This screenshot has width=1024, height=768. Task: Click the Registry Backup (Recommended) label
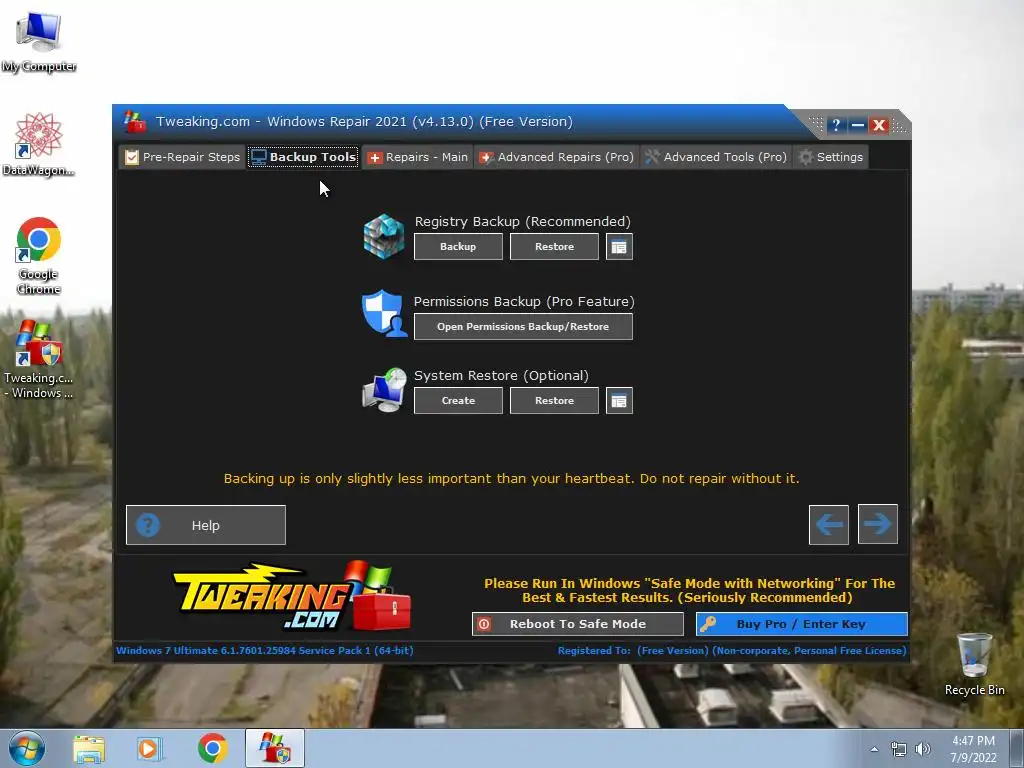[522, 221]
